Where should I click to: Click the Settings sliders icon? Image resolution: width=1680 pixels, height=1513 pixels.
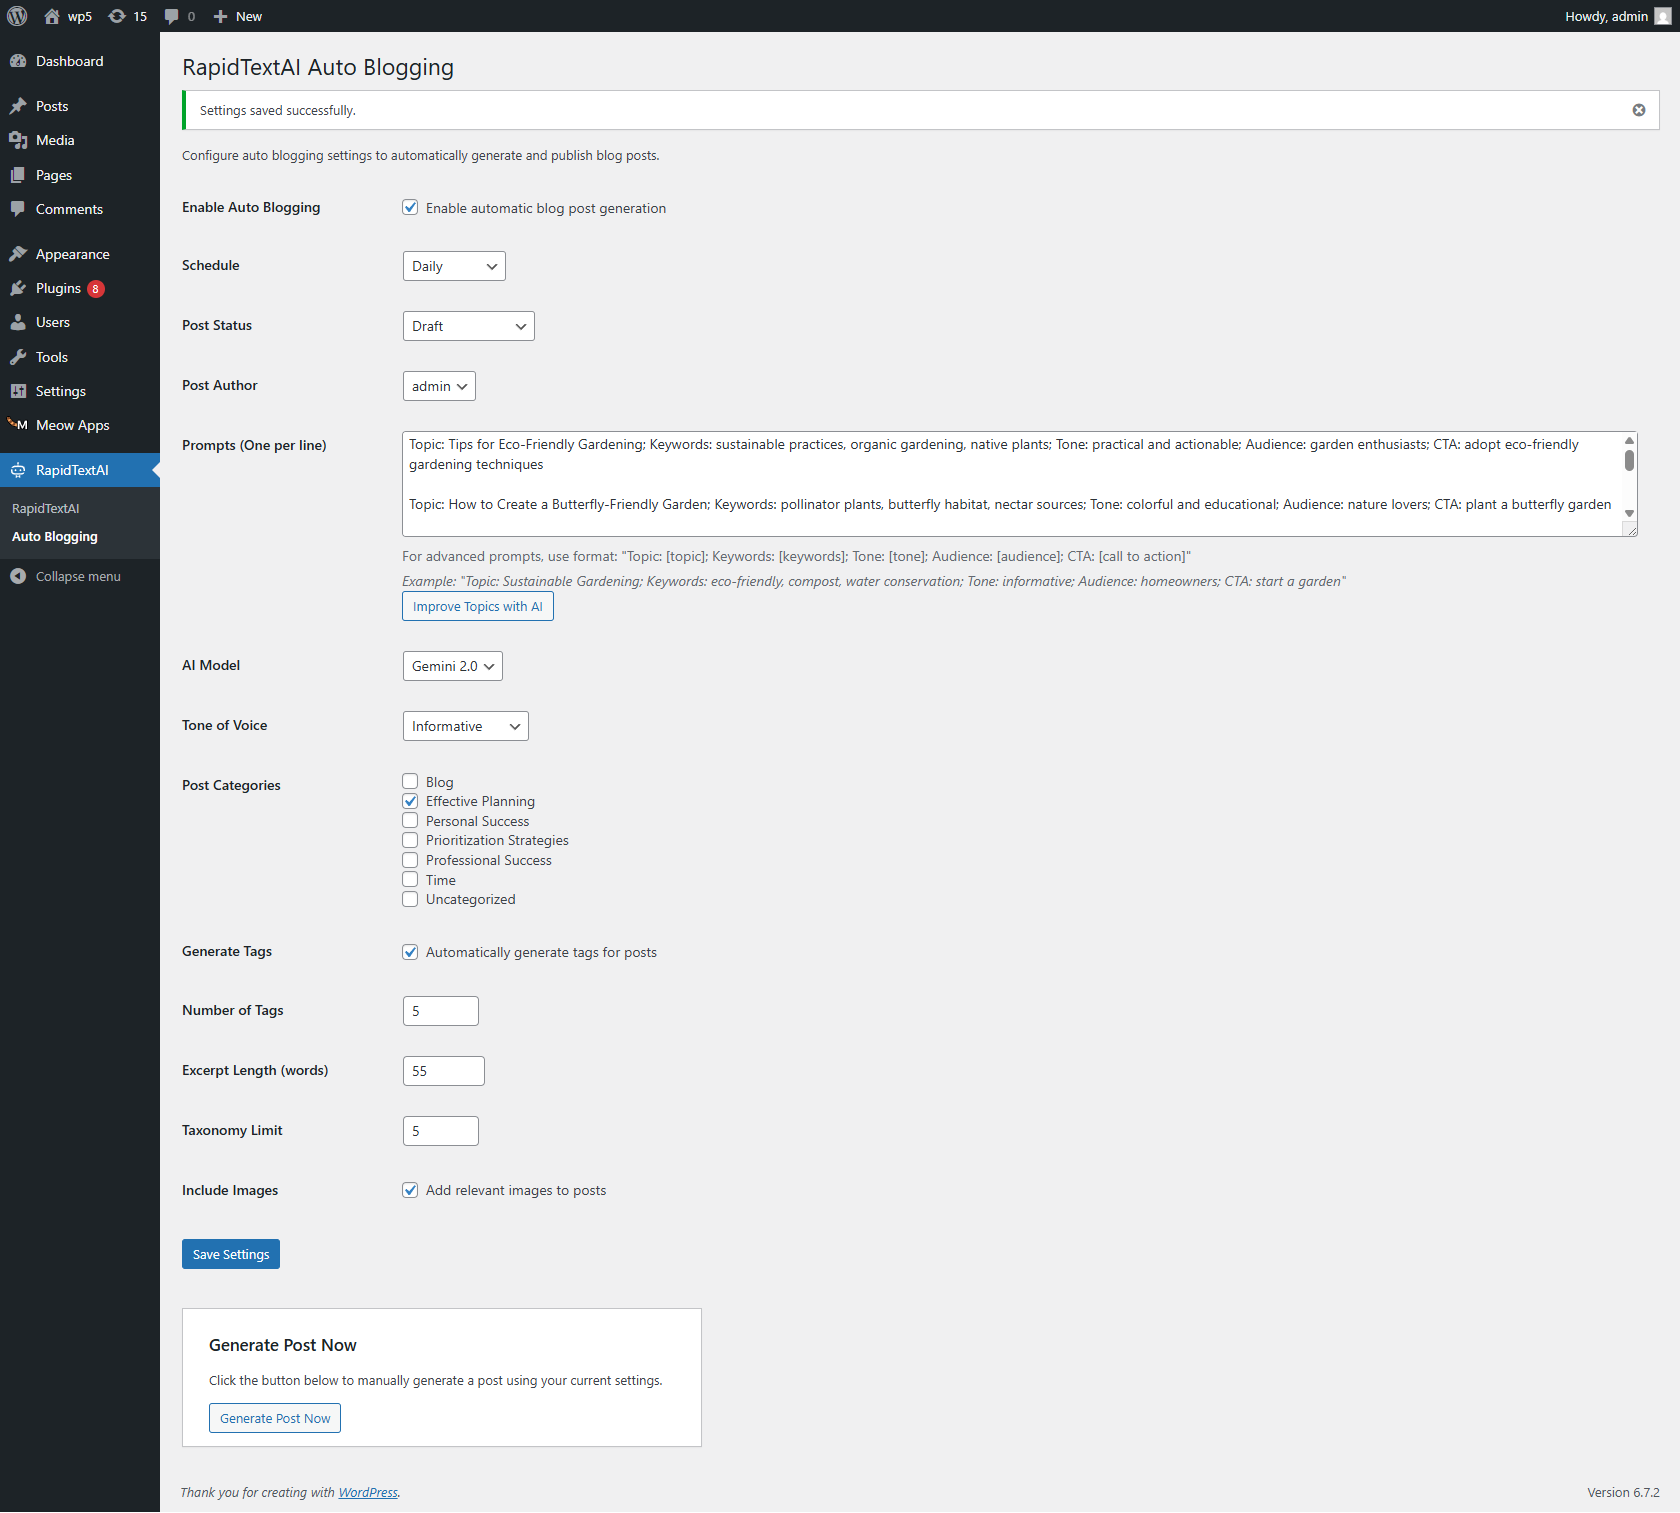click(18, 391)
